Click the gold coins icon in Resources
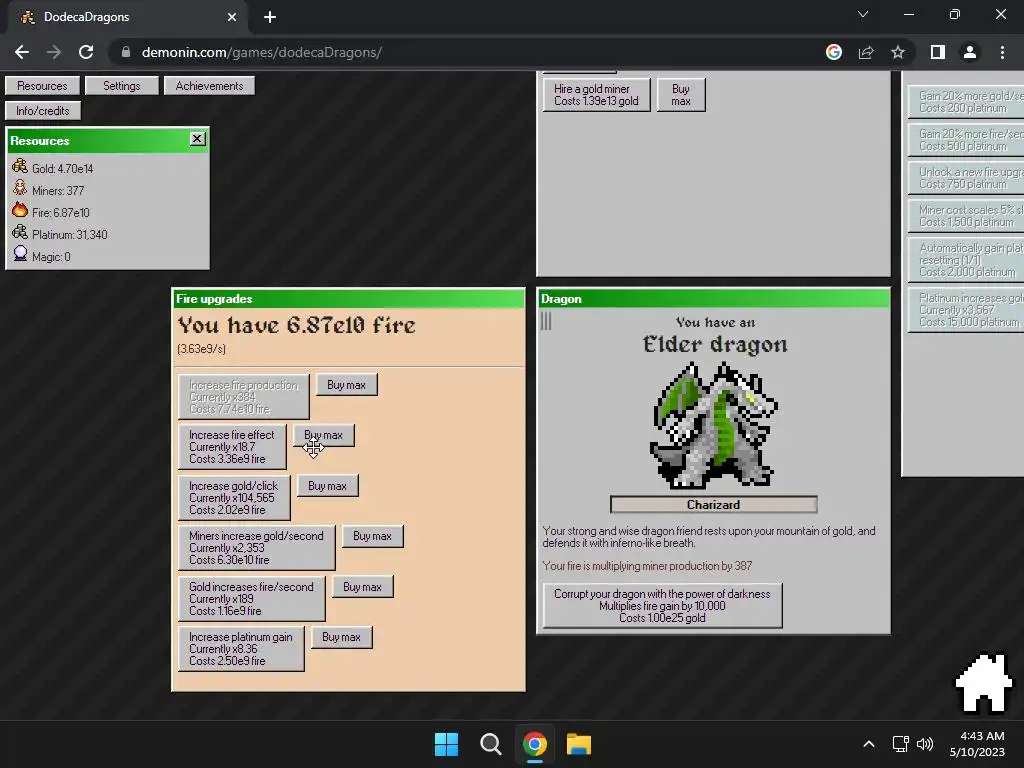The width and height of the screenshot is (1024, 768). pos(20,167)
